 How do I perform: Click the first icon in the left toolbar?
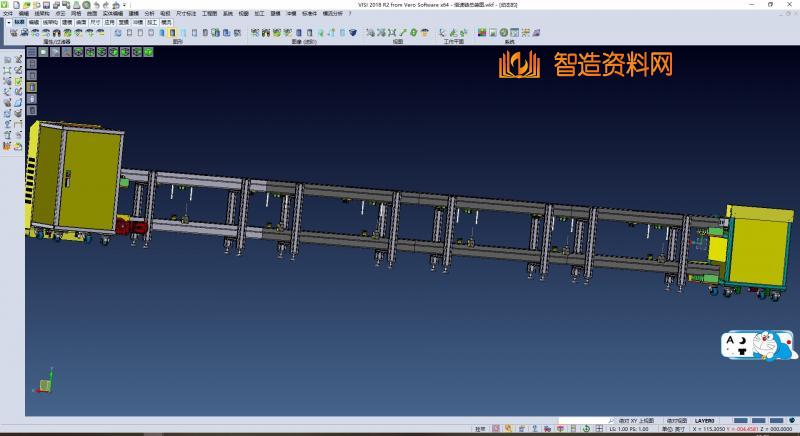pos(8,60)
